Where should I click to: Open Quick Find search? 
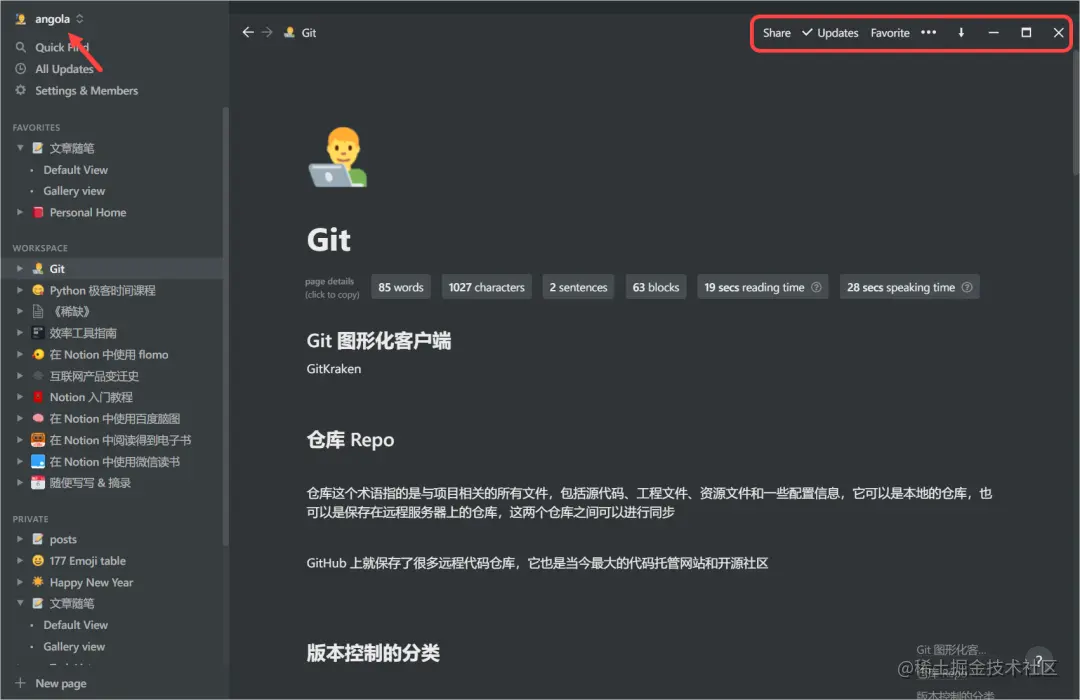click(60, 46)
